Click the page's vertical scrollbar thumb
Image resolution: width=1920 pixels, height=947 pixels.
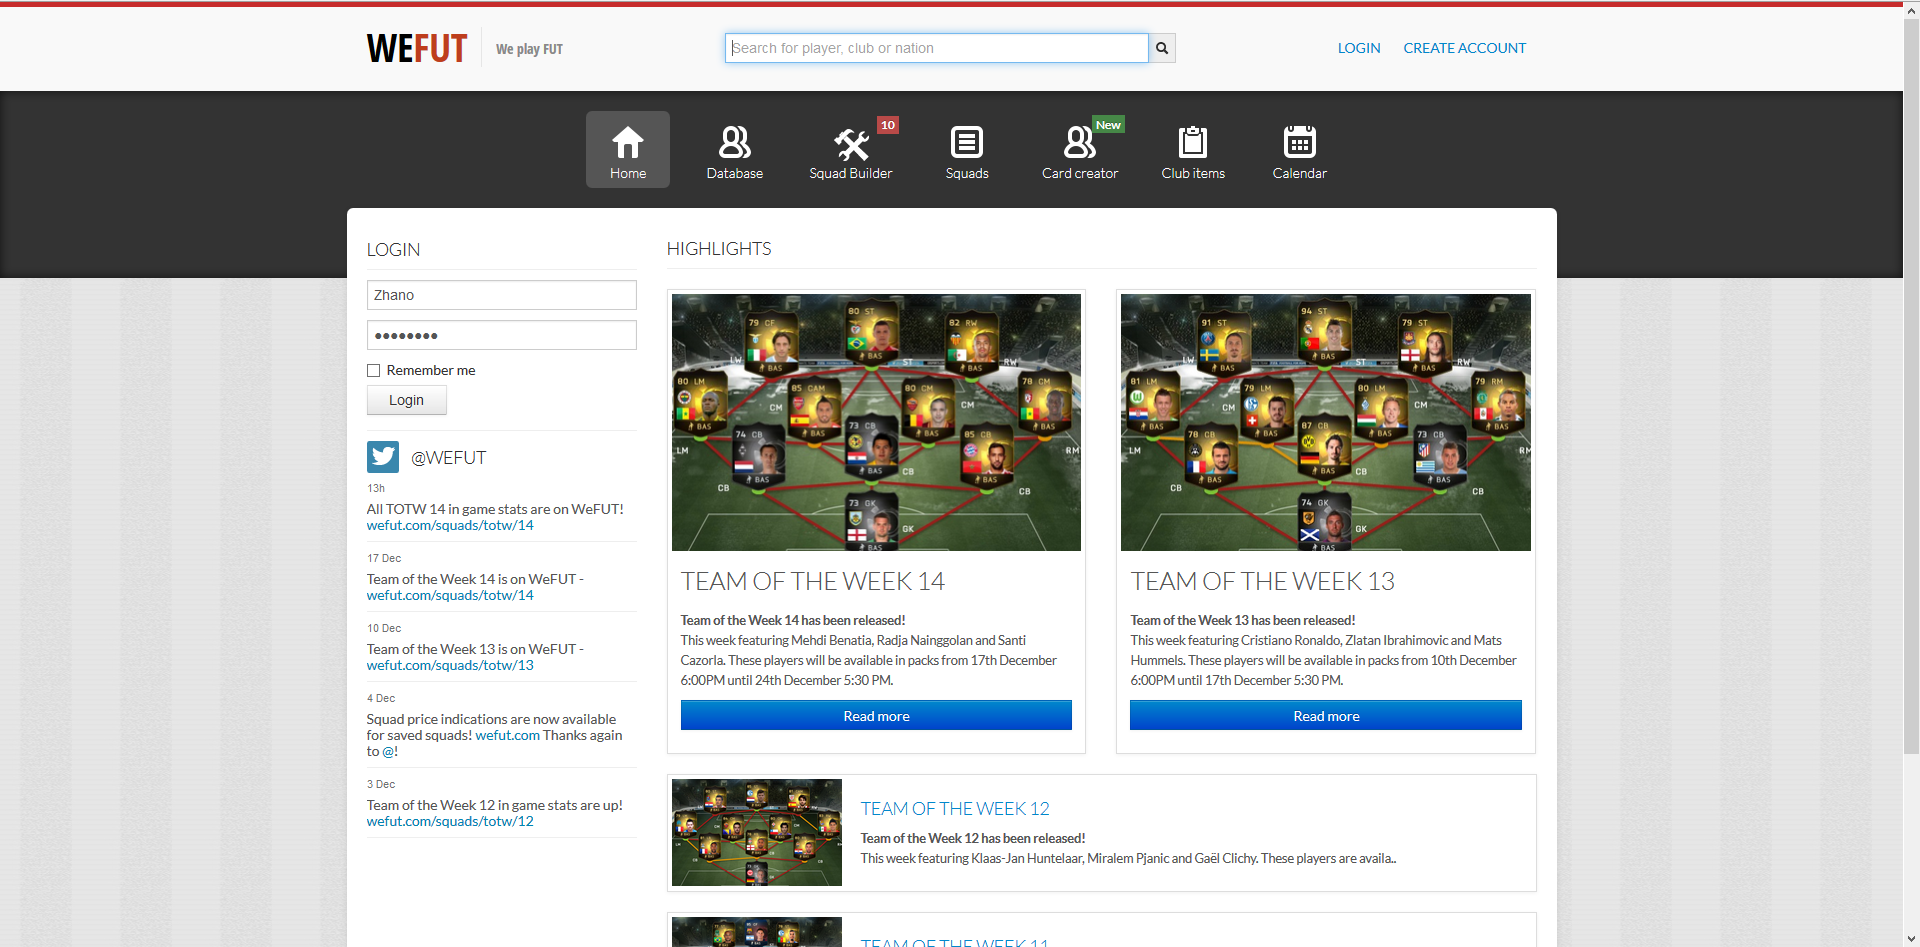pos(1911,385)
